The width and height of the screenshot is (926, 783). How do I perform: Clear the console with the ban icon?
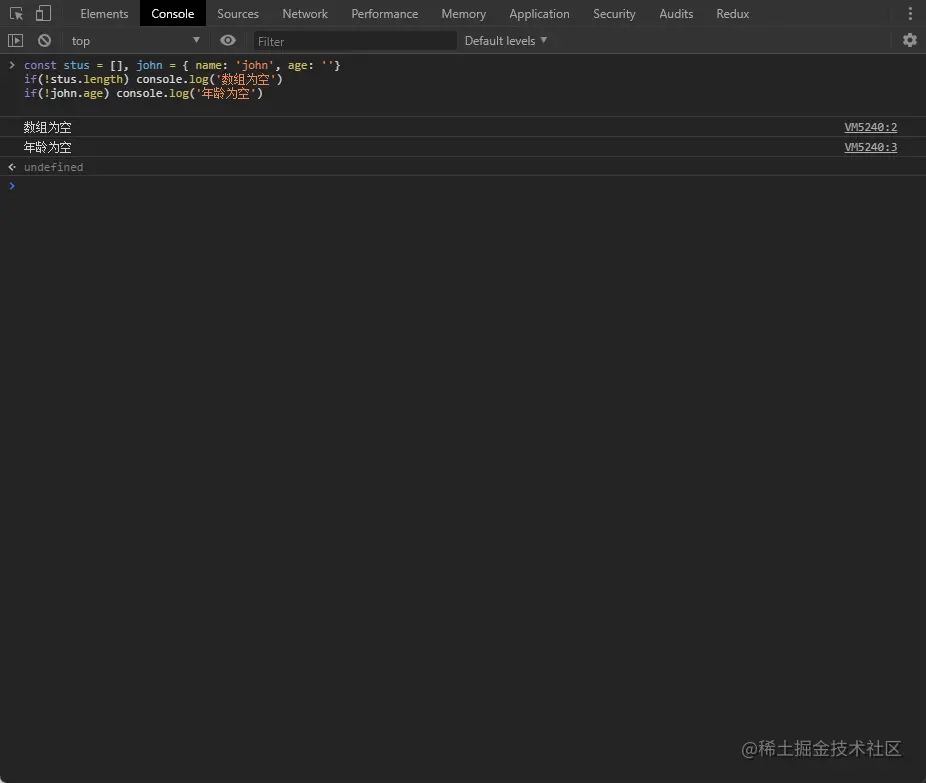pyautogui.click(x=44, y=41)
